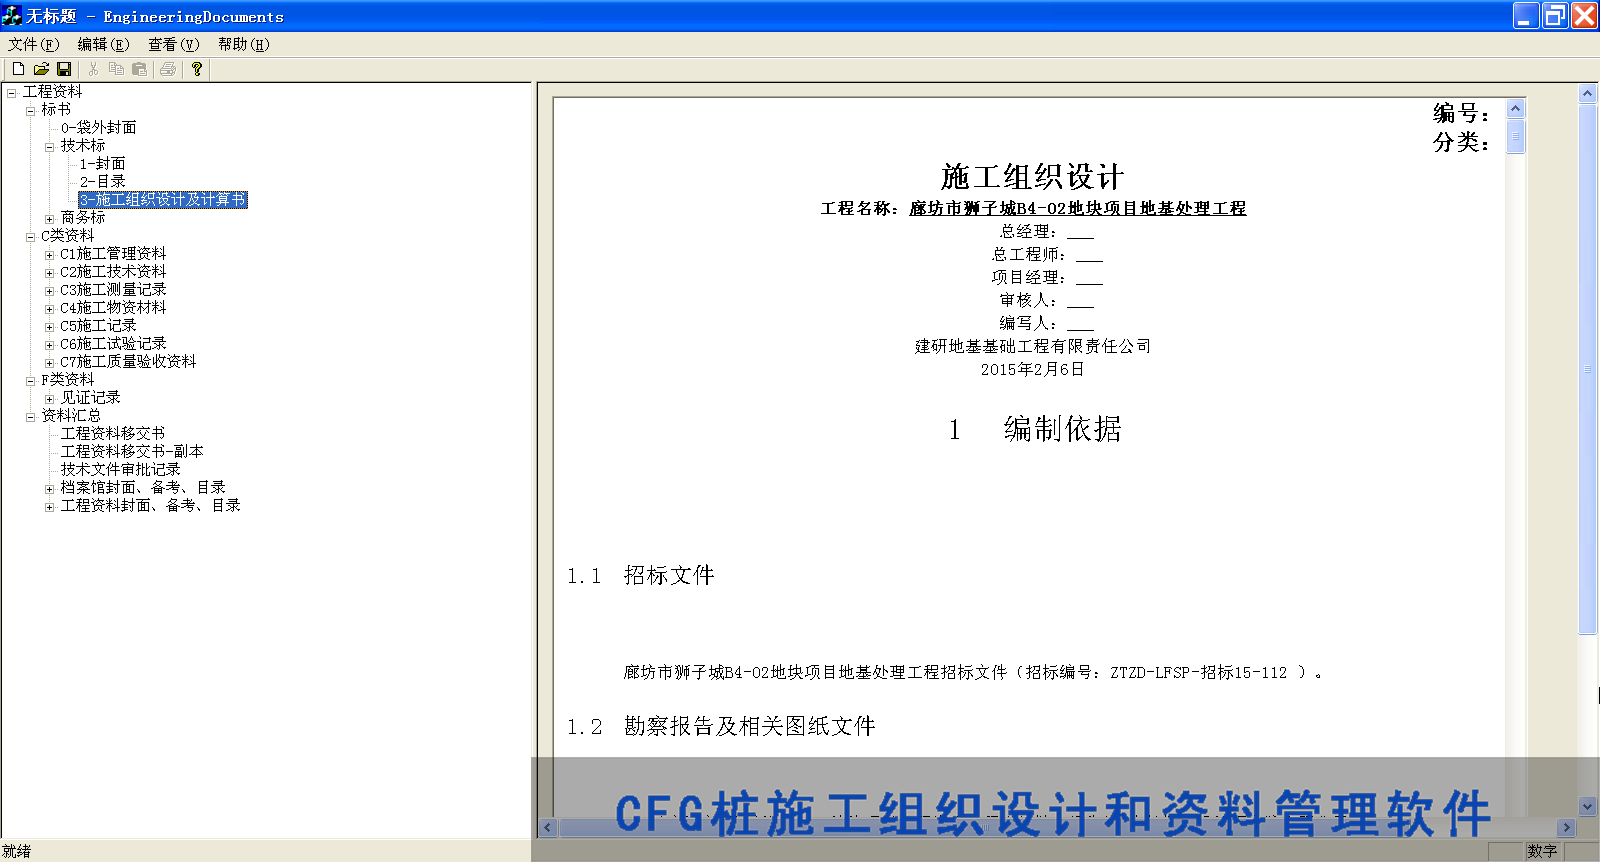Expand 档案馆封面、备考、目录 node

[x=49, y=488]
